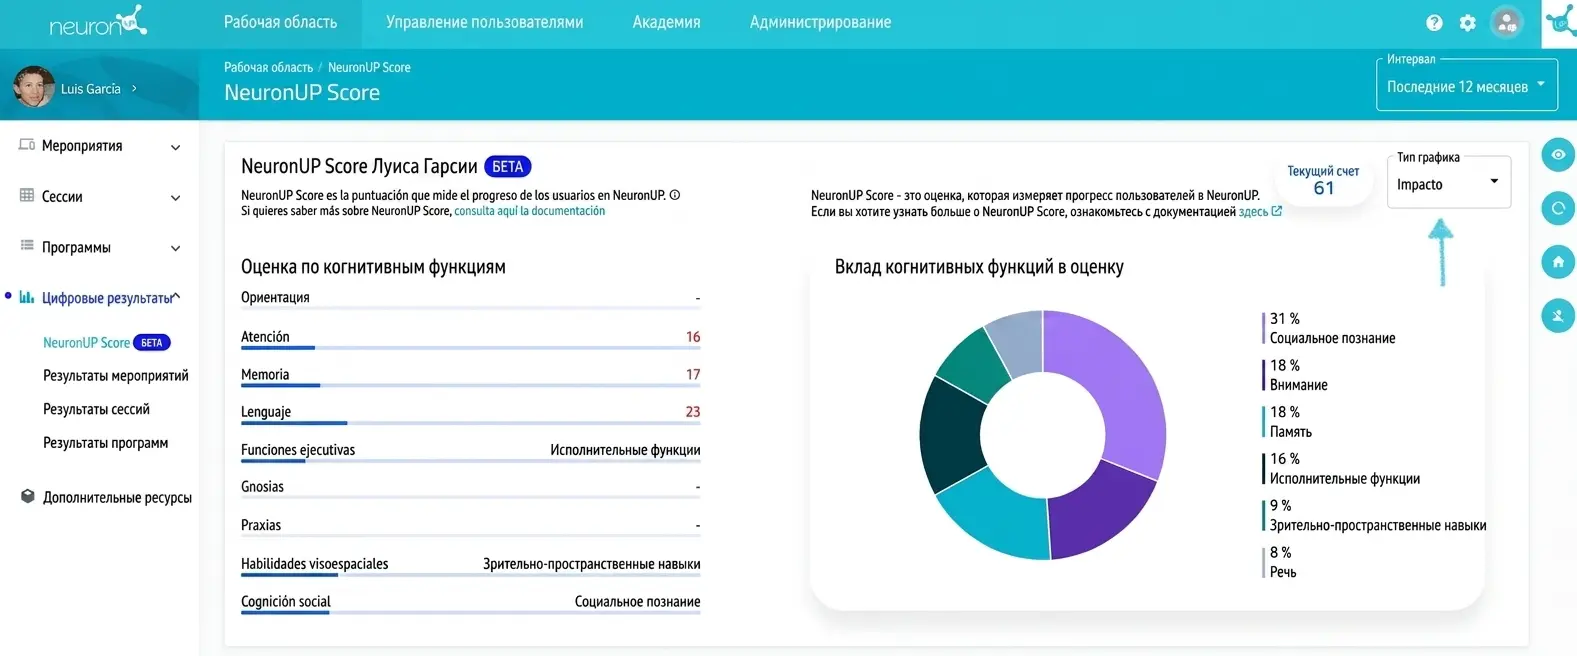Screen dimensions: 1577x656
Task: Click Ориентация function row
Action: click(x=470, y=299)
